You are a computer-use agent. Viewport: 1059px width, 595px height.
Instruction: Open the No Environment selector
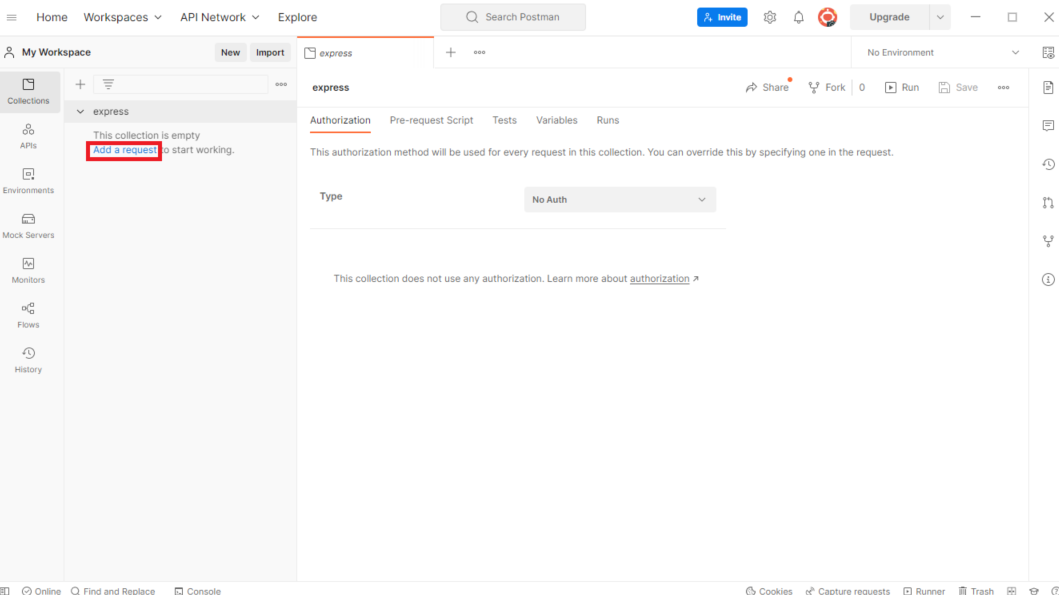[943, 53]
